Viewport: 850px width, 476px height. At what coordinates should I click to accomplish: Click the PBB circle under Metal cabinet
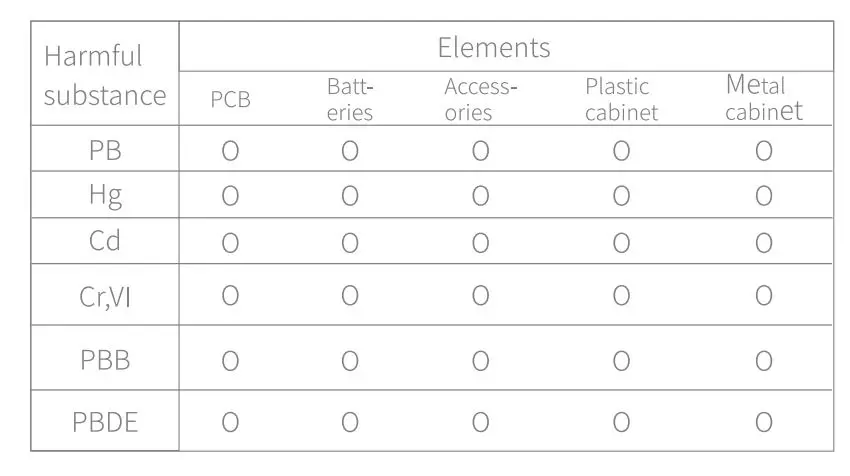point(763,360)
